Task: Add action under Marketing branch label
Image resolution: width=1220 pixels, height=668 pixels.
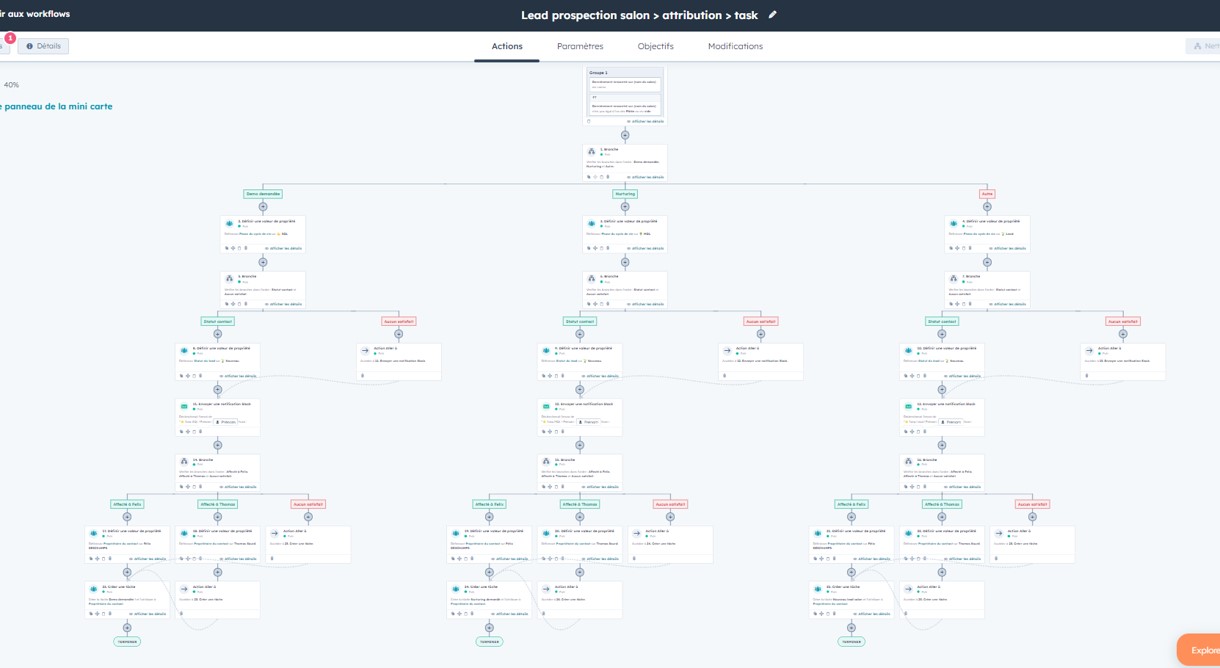Action: click(x=625, y=207)
